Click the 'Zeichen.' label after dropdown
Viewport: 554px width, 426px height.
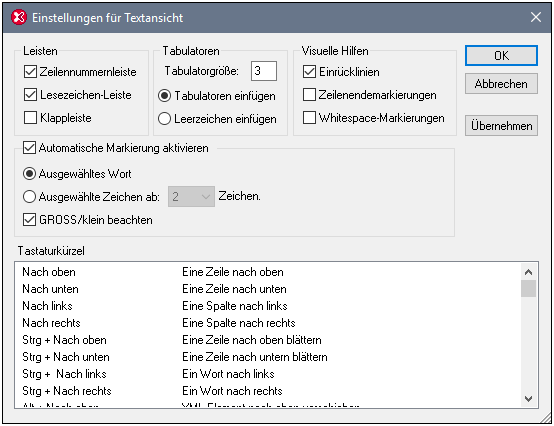click(240, 196)
